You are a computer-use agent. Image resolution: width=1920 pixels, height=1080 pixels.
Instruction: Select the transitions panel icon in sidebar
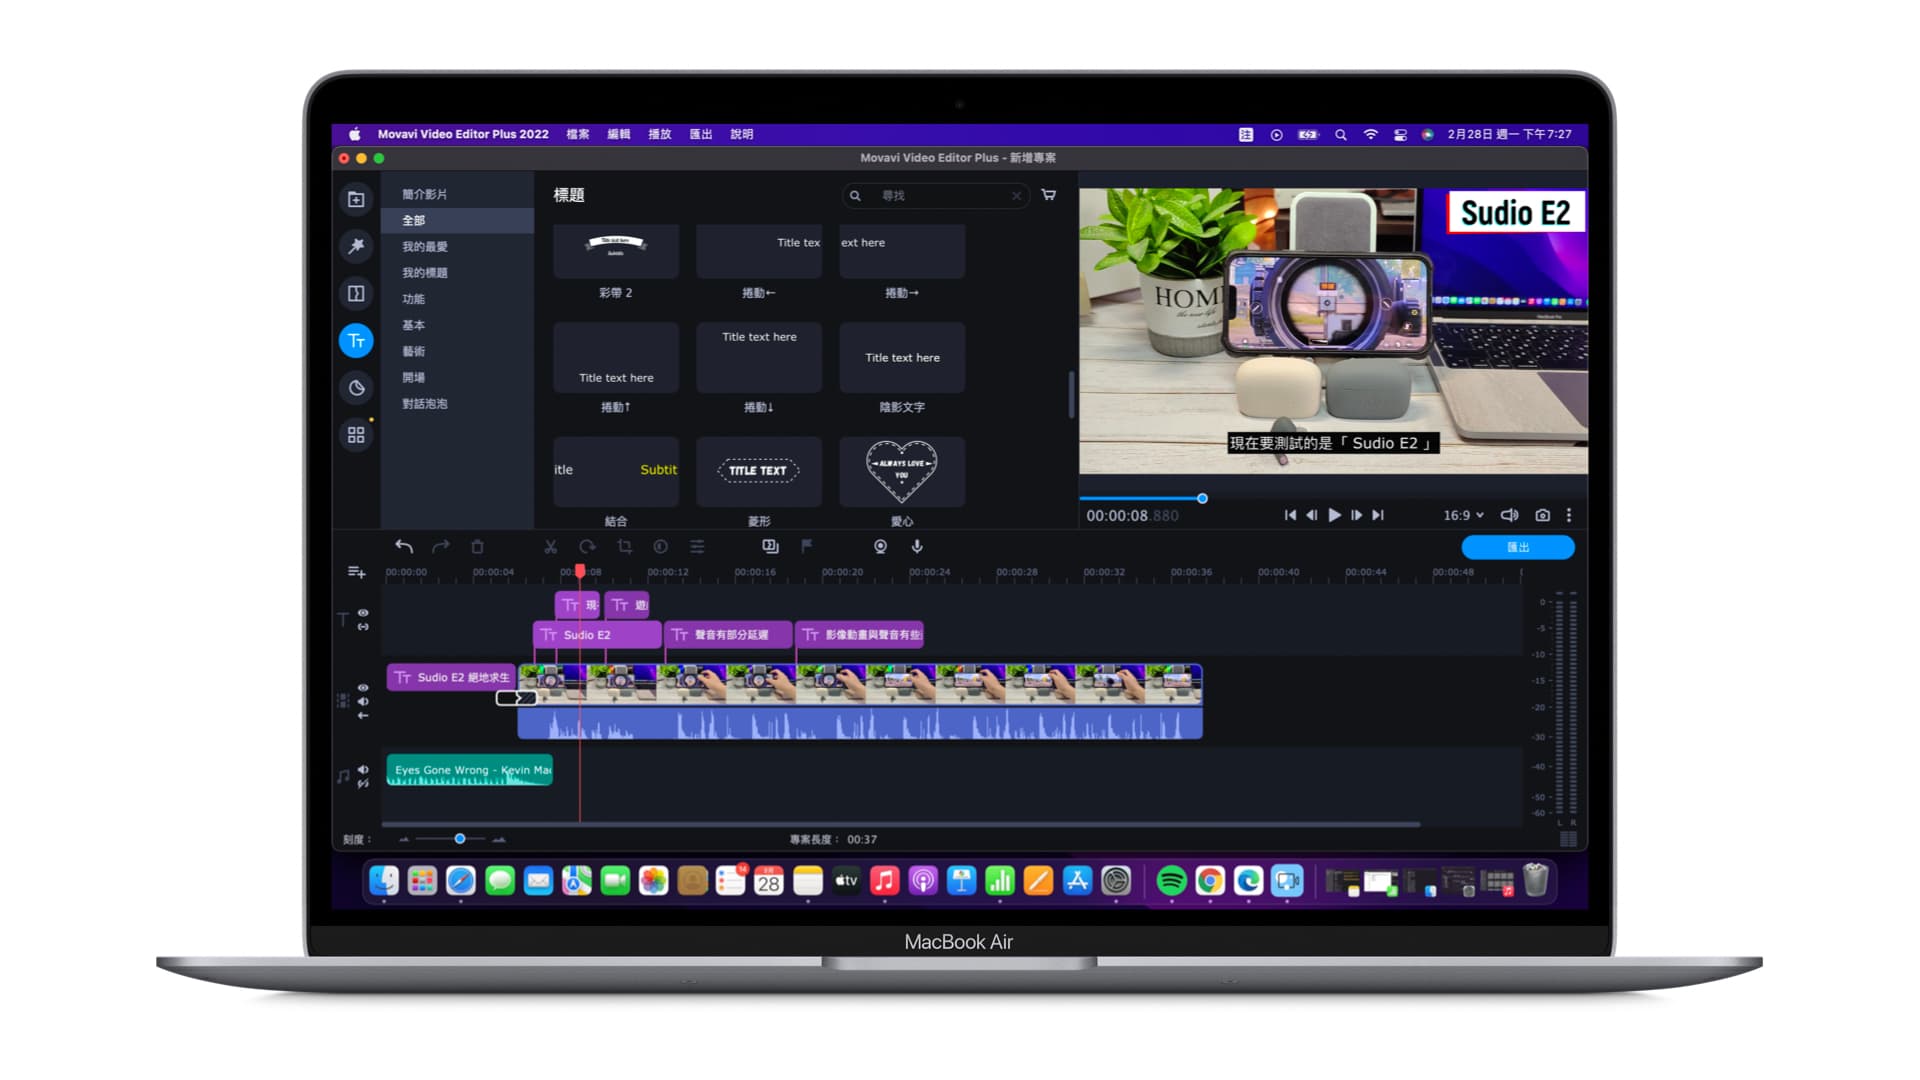tap(356, 293)
